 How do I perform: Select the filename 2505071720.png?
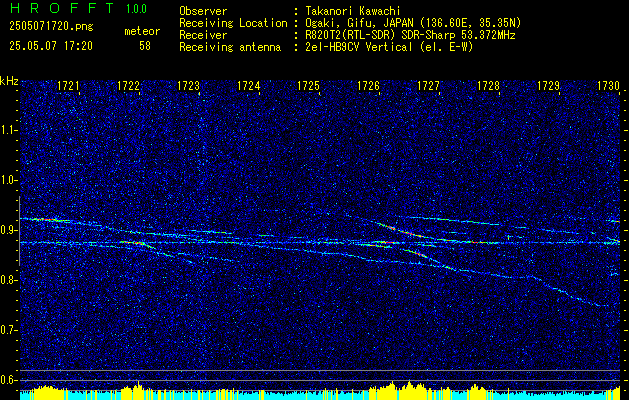tap(51, 27)
